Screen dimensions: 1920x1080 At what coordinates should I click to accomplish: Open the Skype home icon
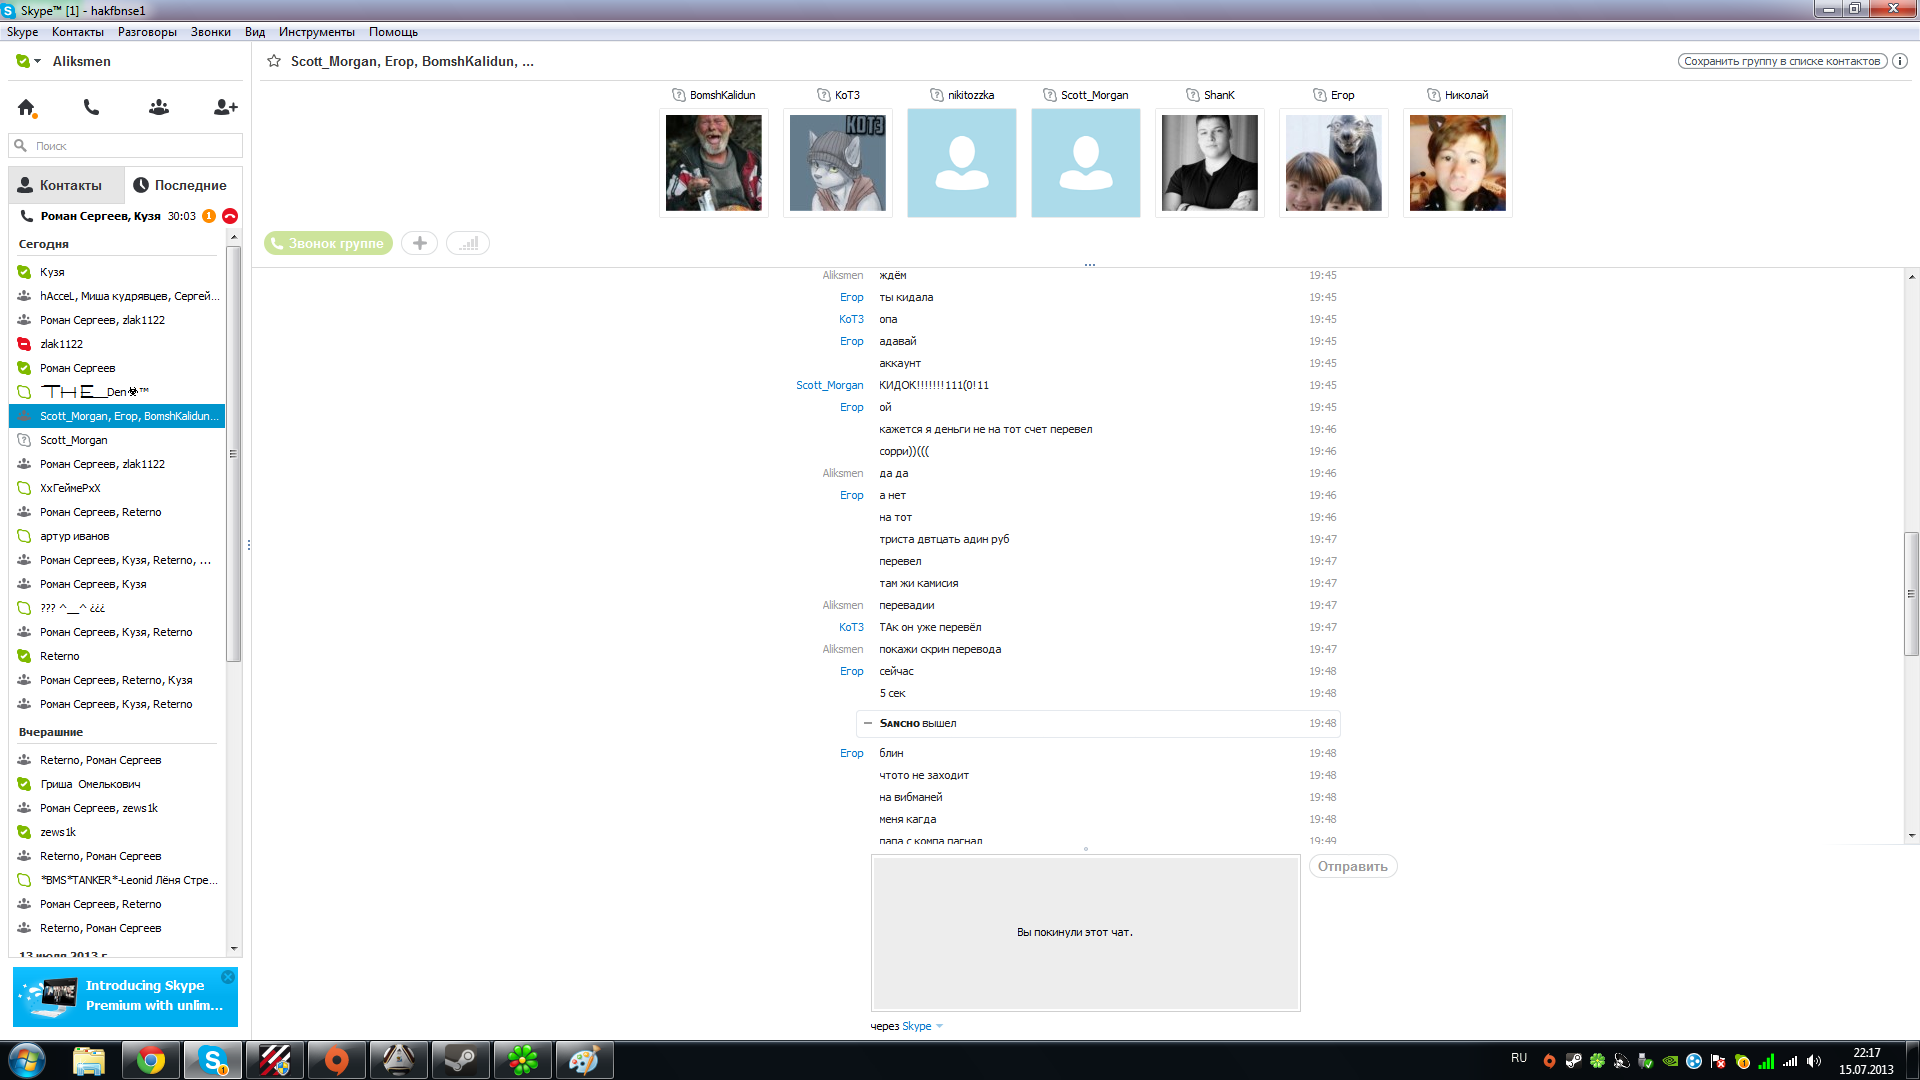(27, 107)
